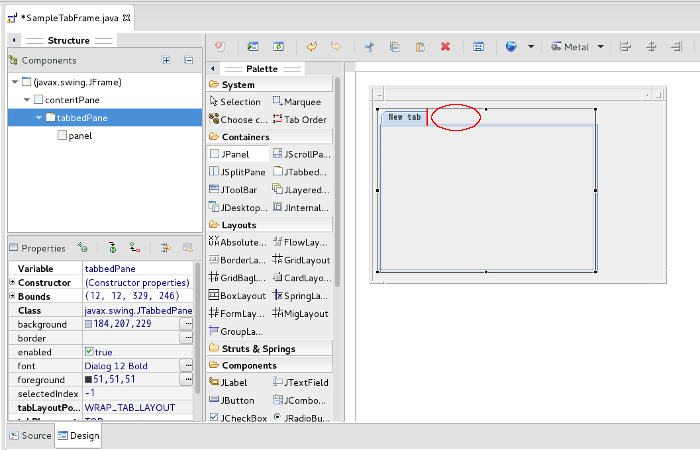
Task: Click the layout assistant toolbar icon
Action: pyautogui.click(x=478, y=46)
